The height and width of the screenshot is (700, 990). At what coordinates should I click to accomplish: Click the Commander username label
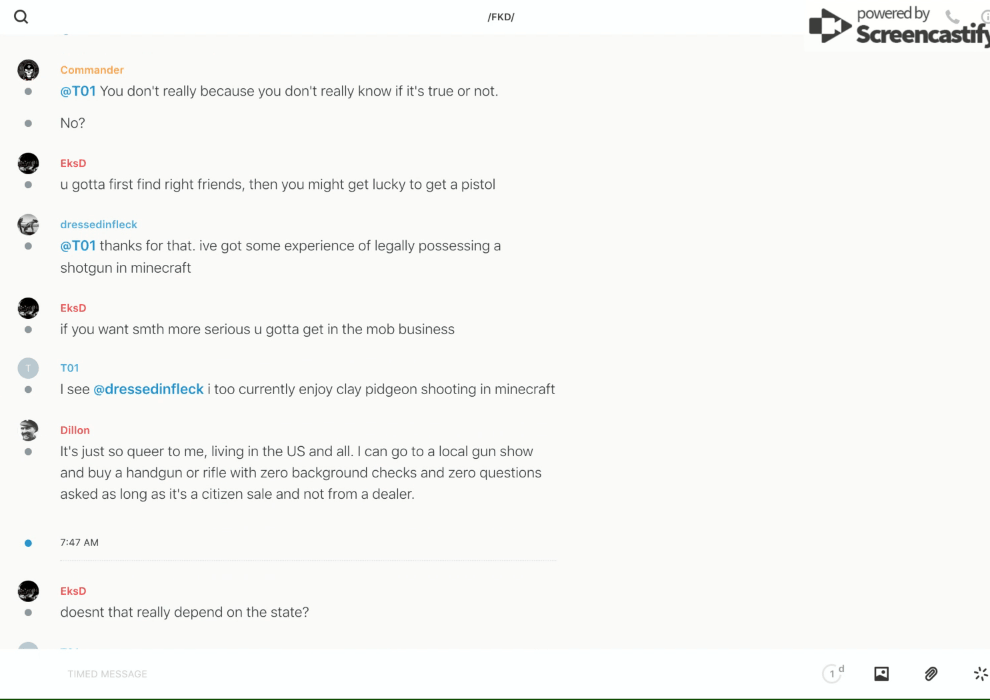[x=92, y=70]
